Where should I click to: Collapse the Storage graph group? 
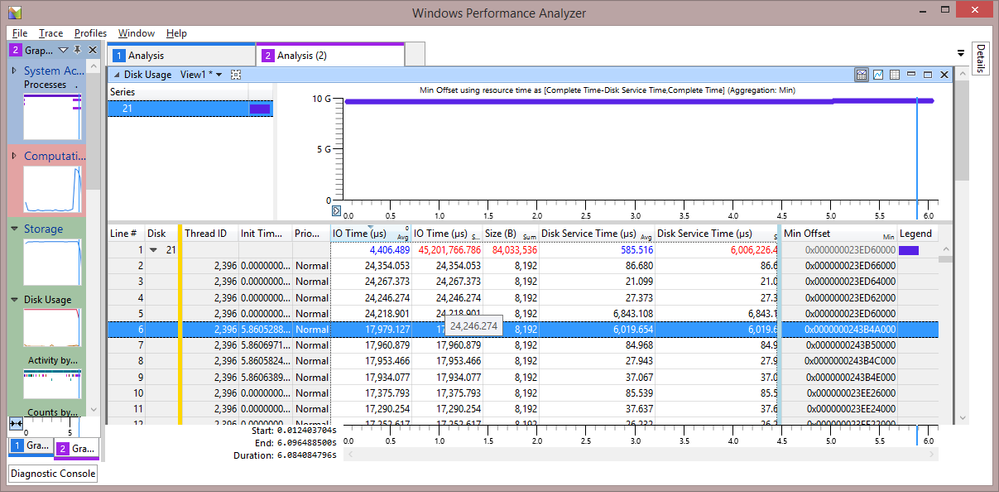[15, 229]
